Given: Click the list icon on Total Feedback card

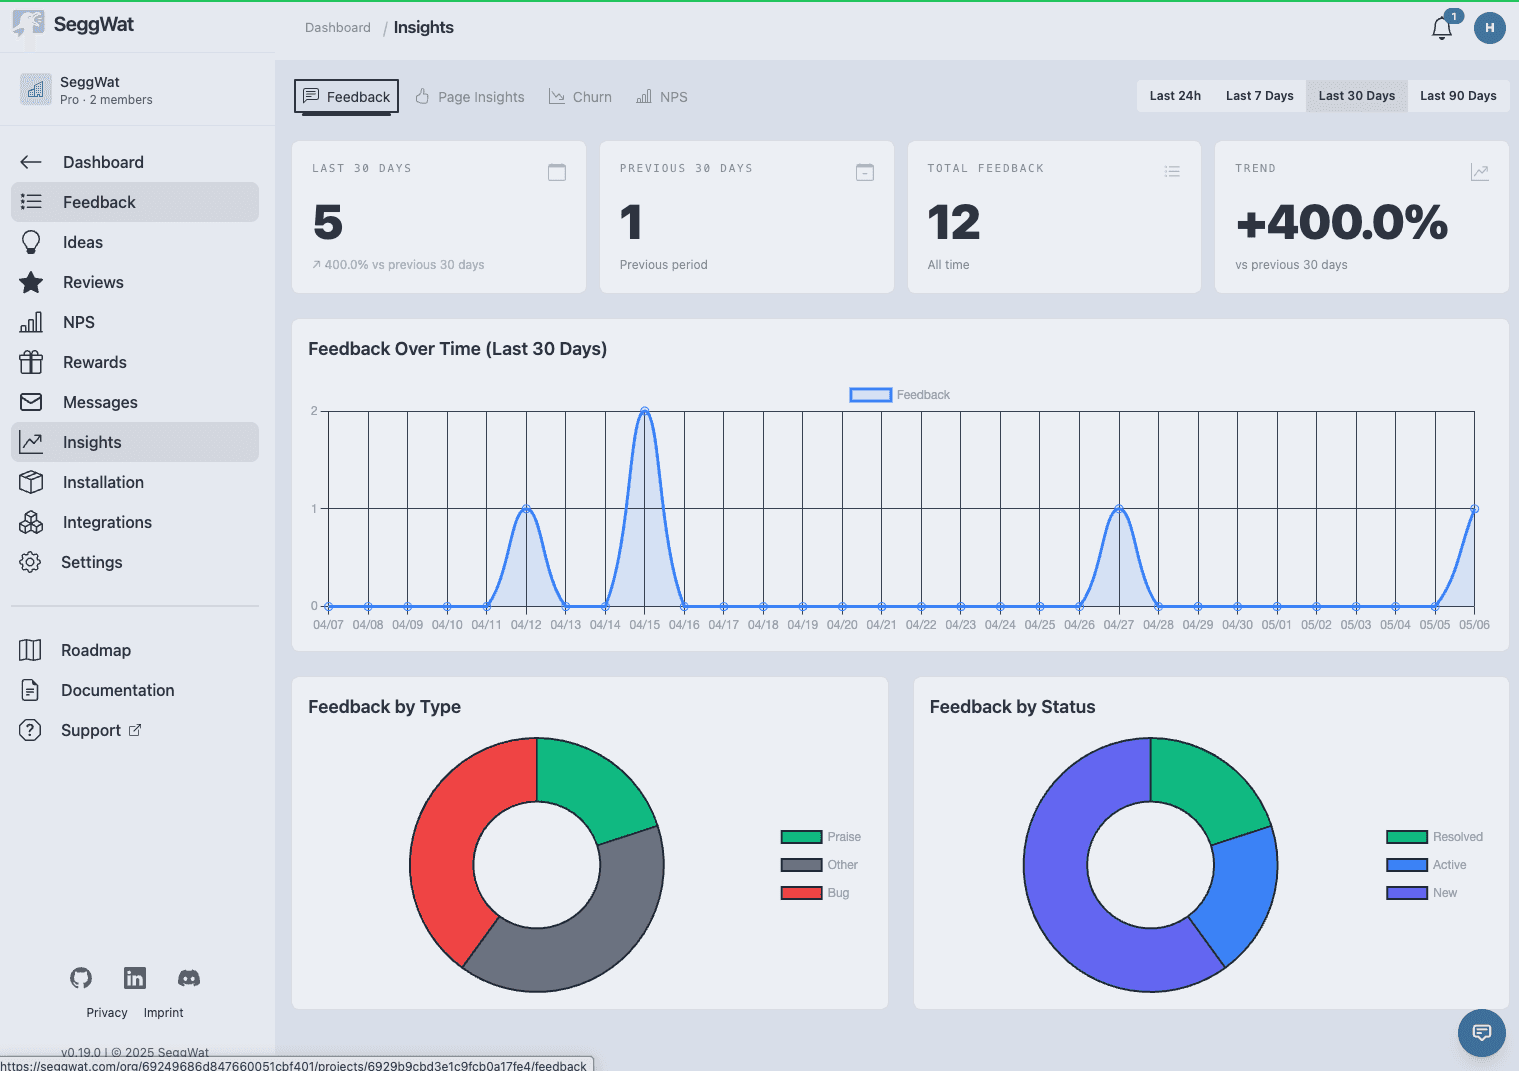Looking at the screenshot, I should (1172, 172).
